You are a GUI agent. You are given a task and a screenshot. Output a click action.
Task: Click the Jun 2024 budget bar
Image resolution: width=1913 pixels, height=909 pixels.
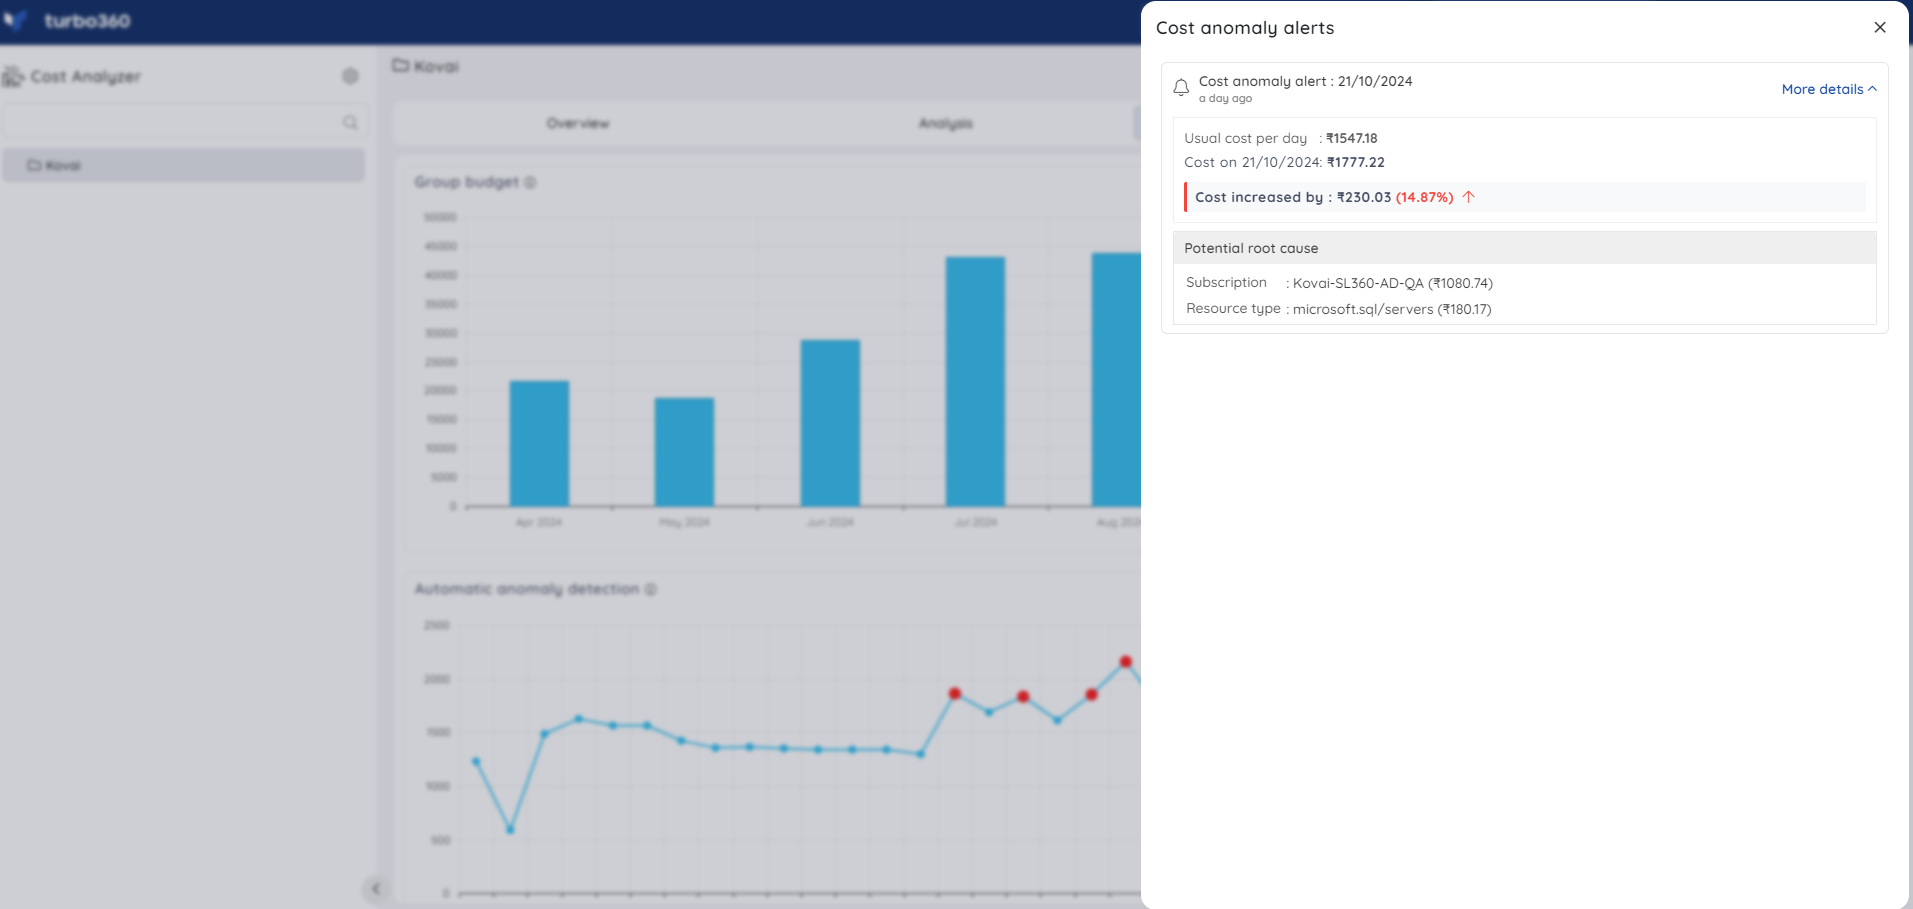830,423
